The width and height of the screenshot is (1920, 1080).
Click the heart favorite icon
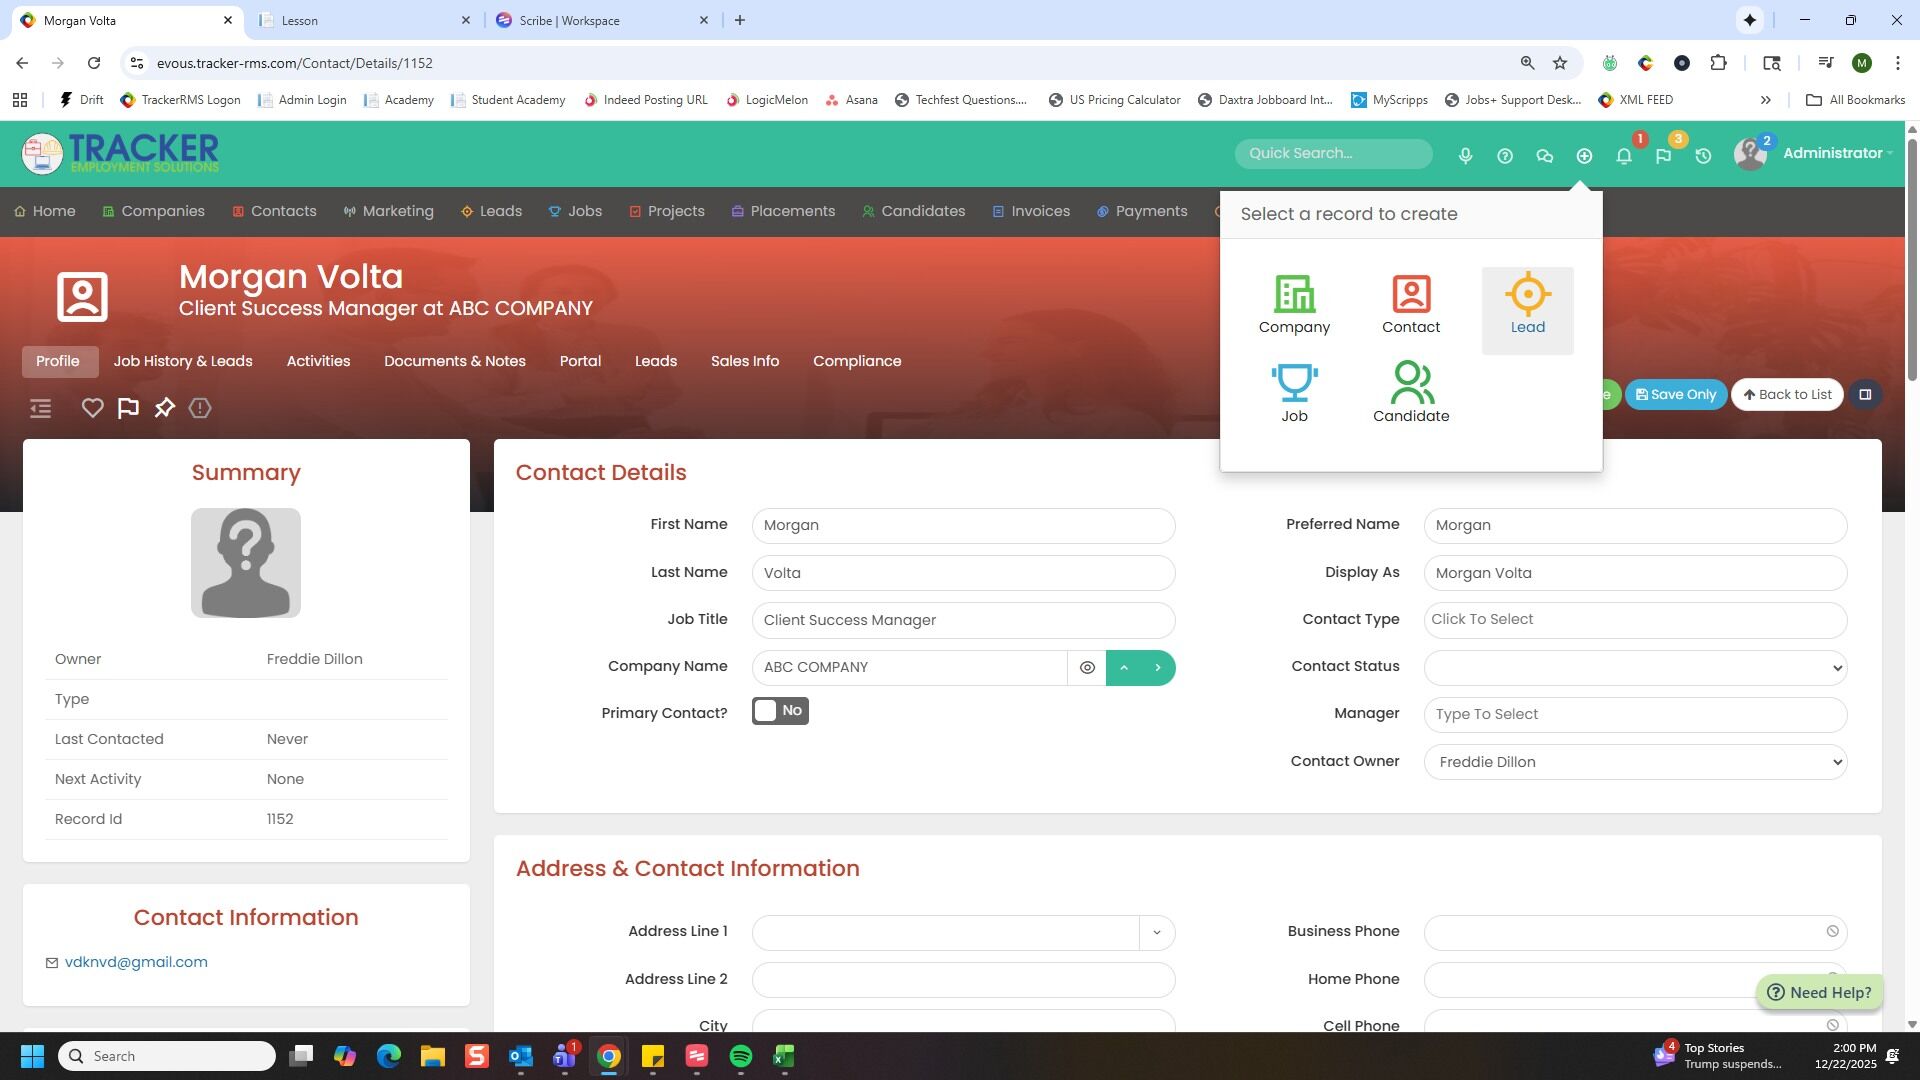point(92,408)
